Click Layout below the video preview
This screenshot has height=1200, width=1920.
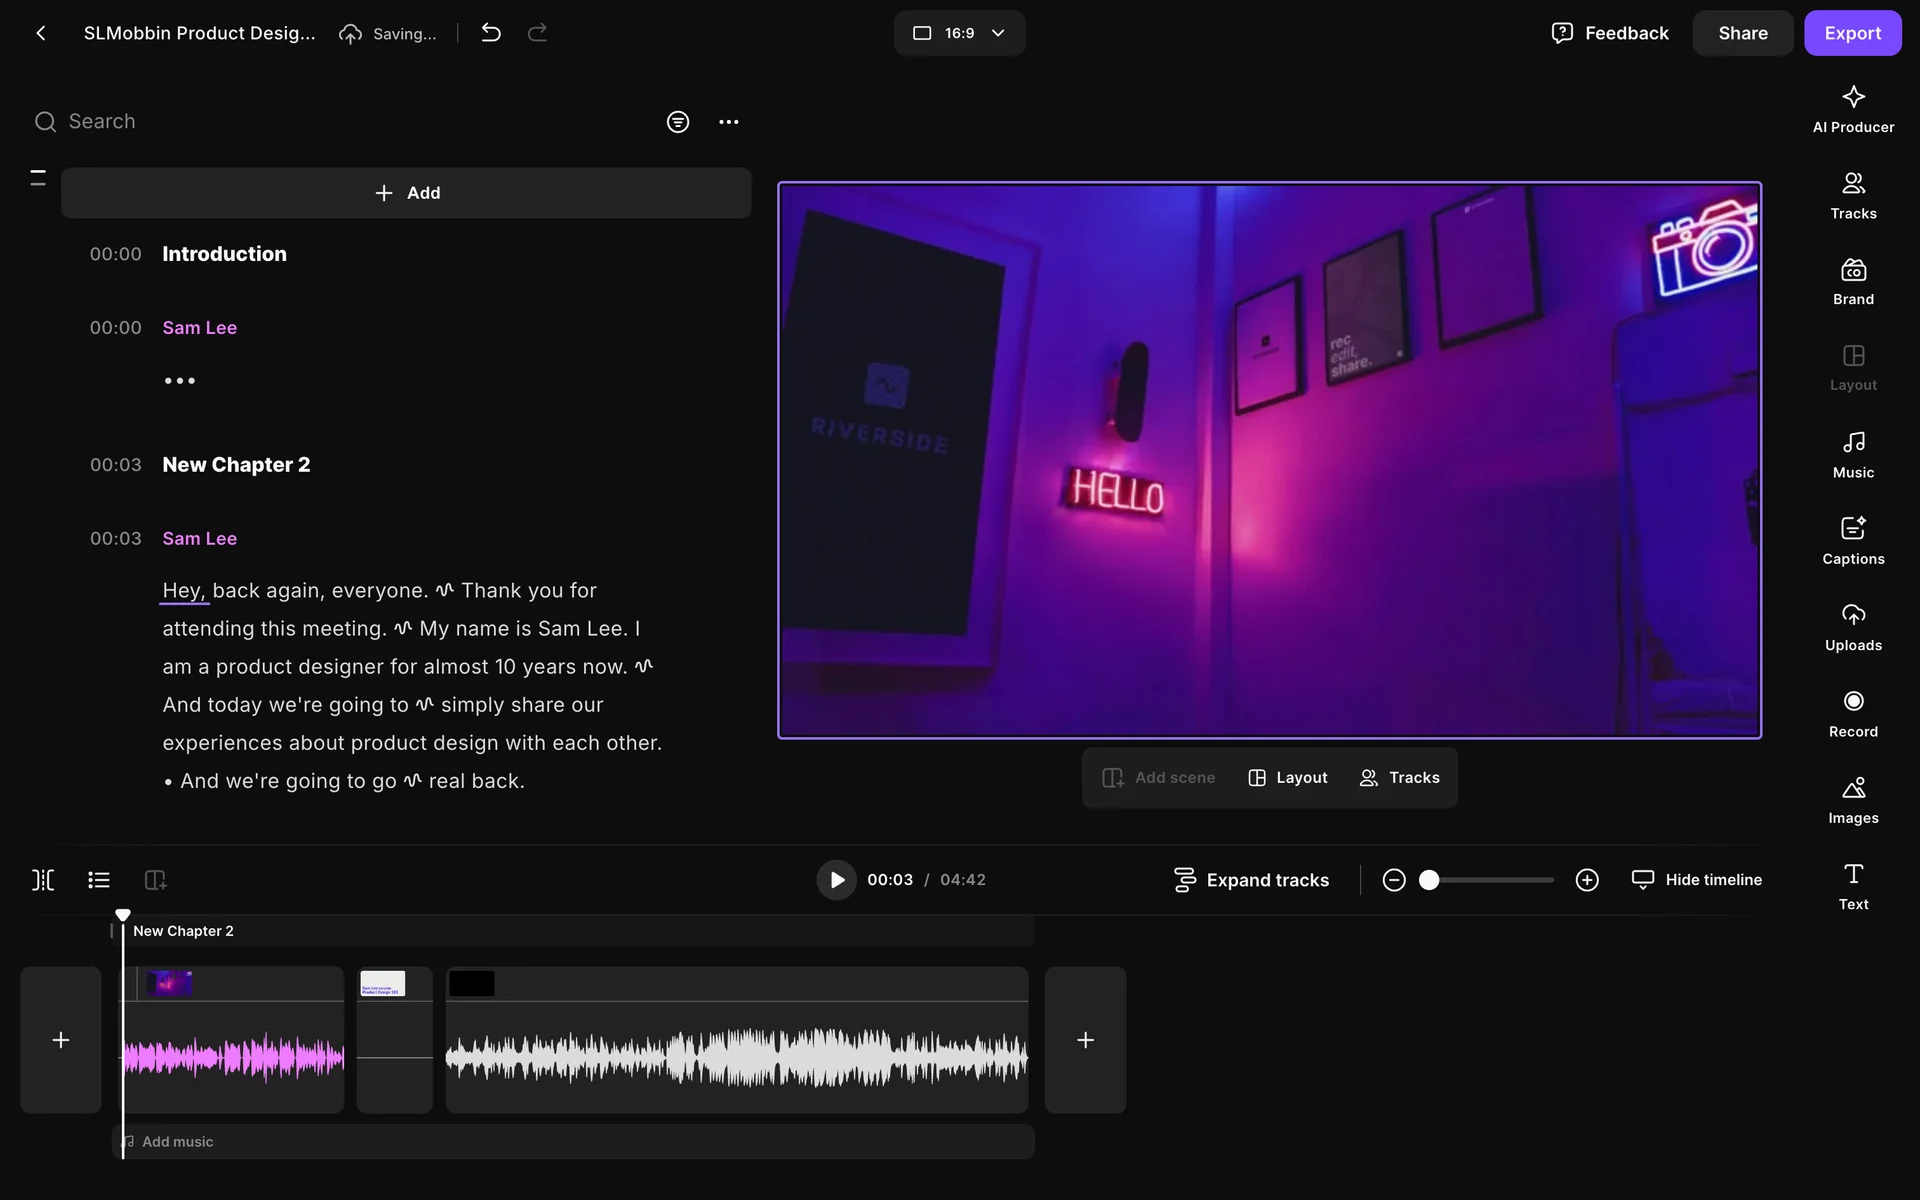click(x=1287, y=778)
